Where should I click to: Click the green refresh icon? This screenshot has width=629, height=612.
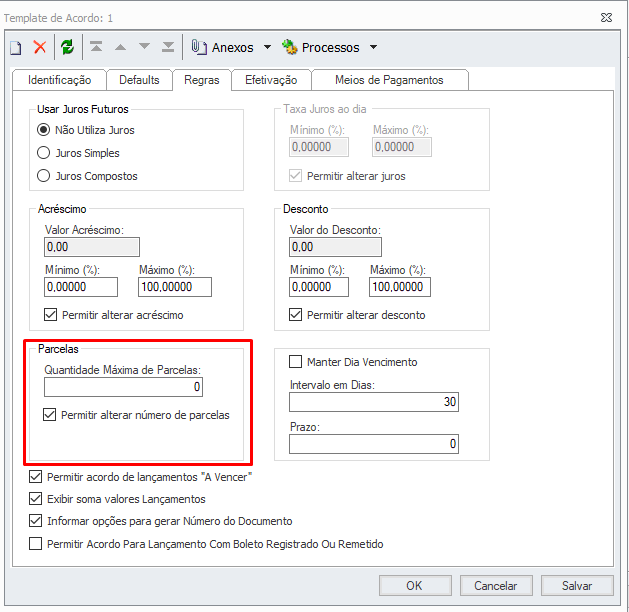(x=67, y=47)
